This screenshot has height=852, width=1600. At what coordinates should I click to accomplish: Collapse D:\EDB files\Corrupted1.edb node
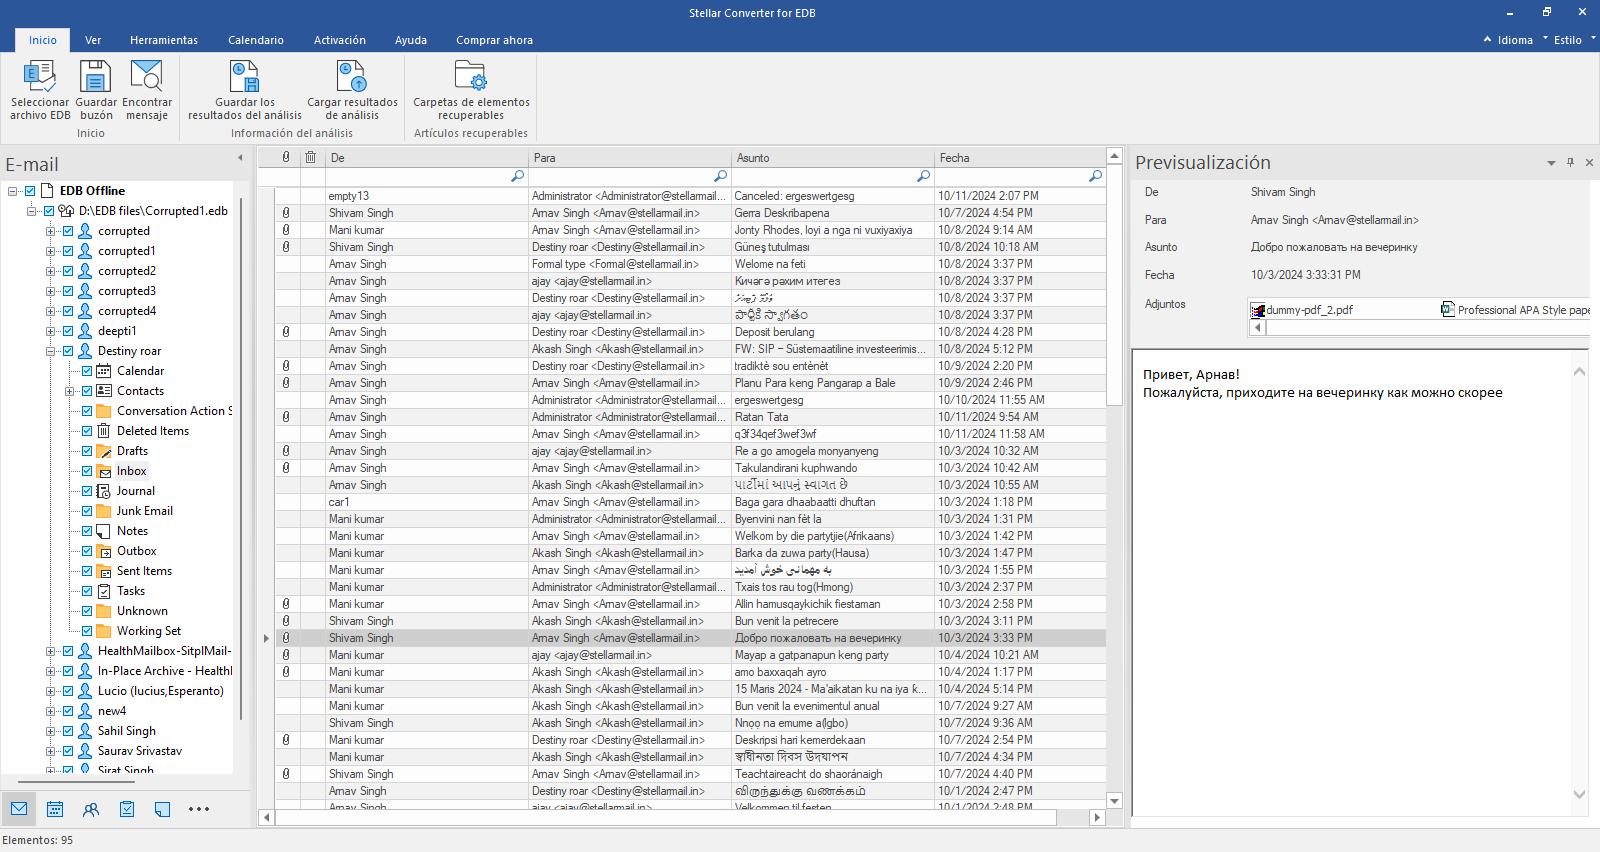tap(31, 211)
